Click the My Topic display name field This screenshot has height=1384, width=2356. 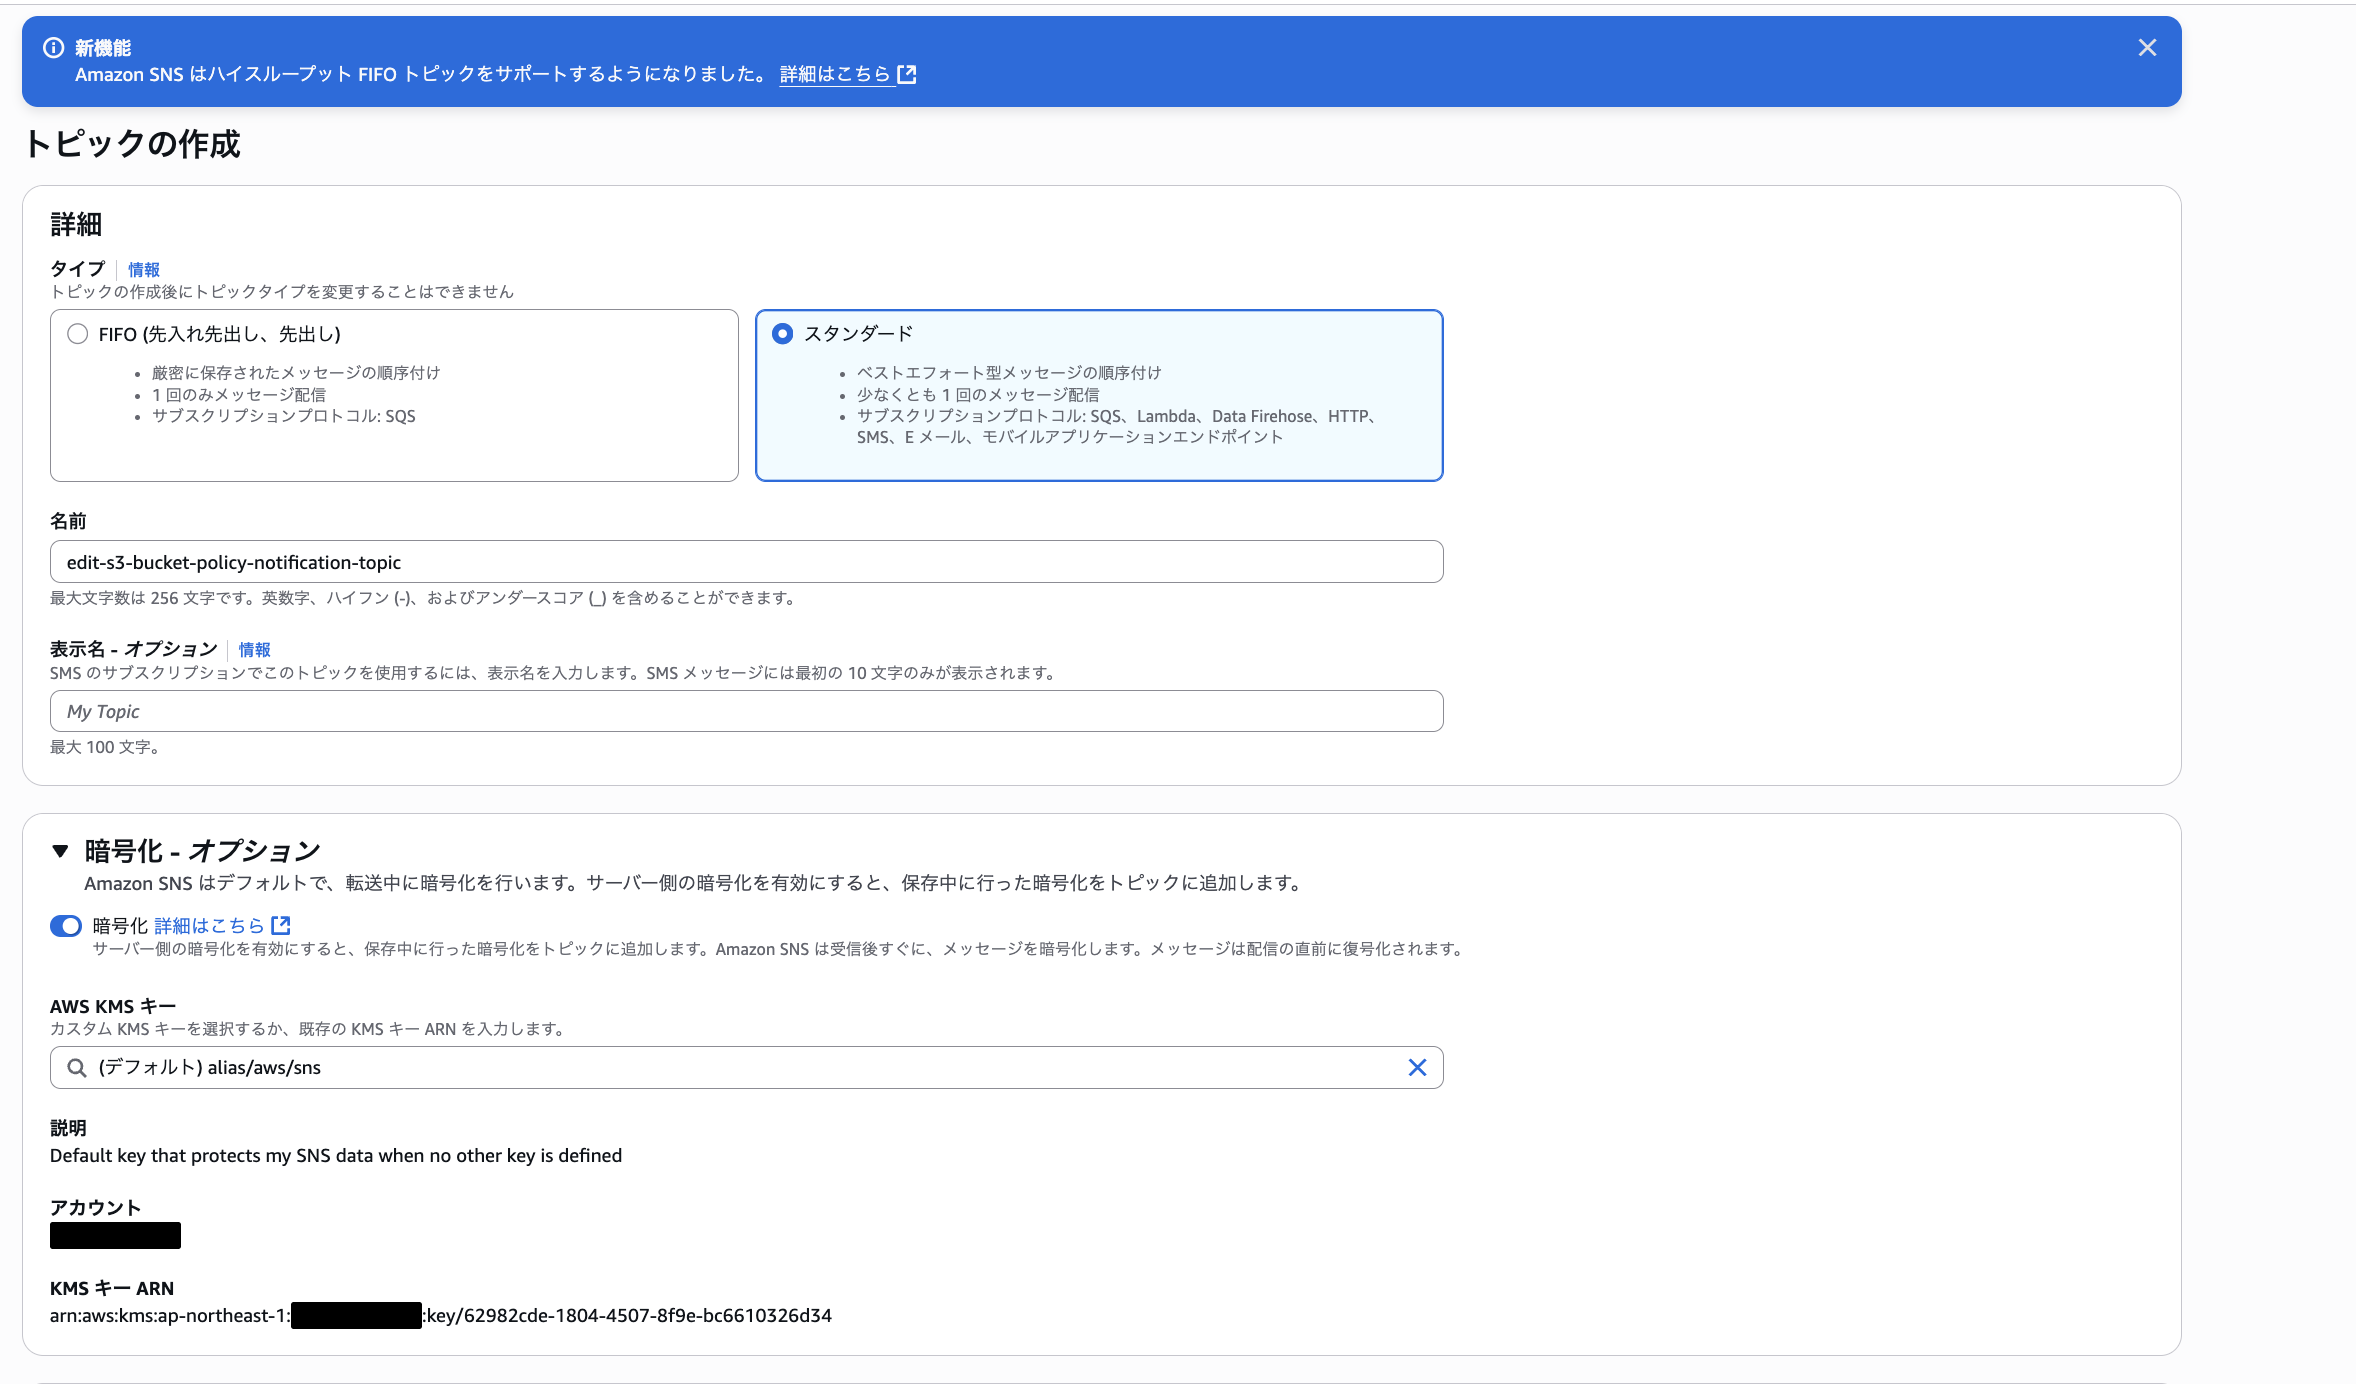click(x=746, y=711)
